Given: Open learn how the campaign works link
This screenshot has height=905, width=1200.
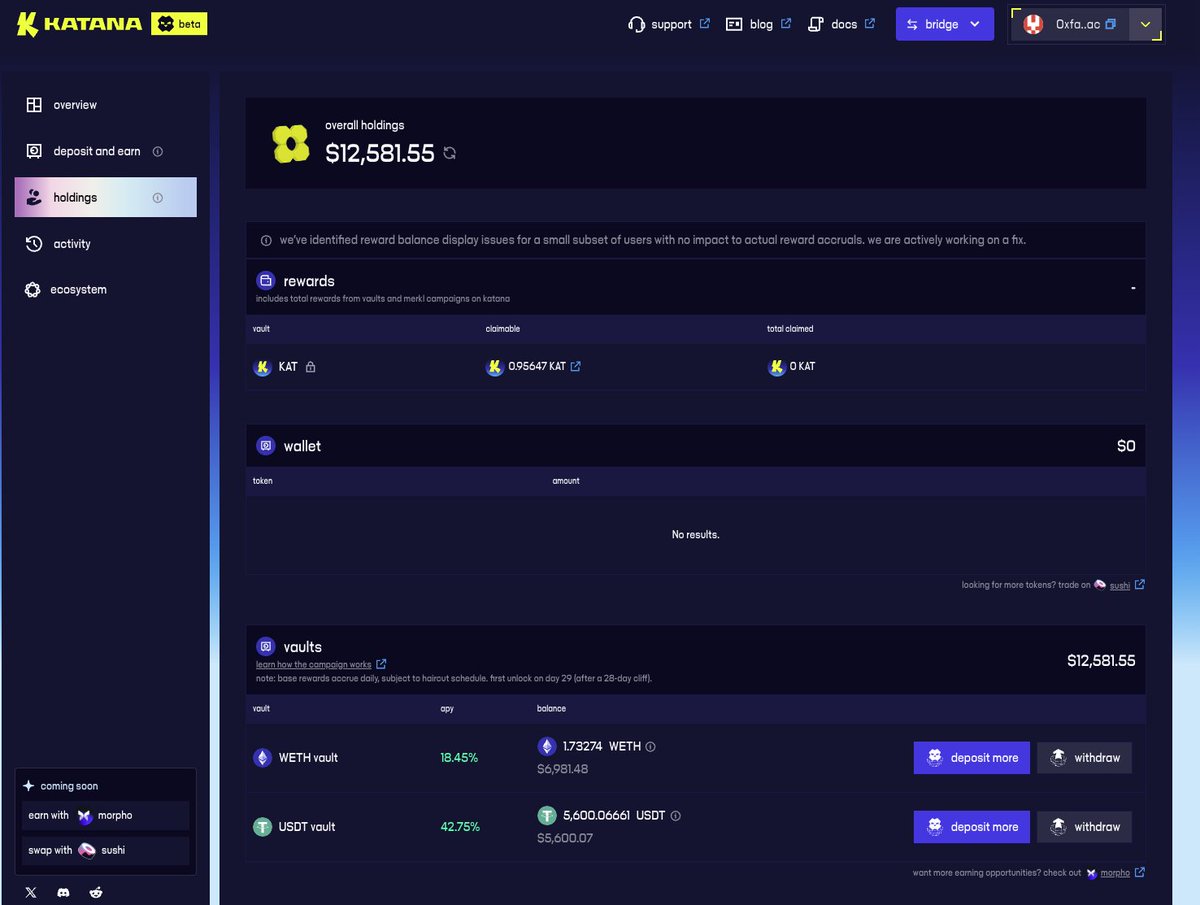Looking at the screenshot, I should coord(313,664).
